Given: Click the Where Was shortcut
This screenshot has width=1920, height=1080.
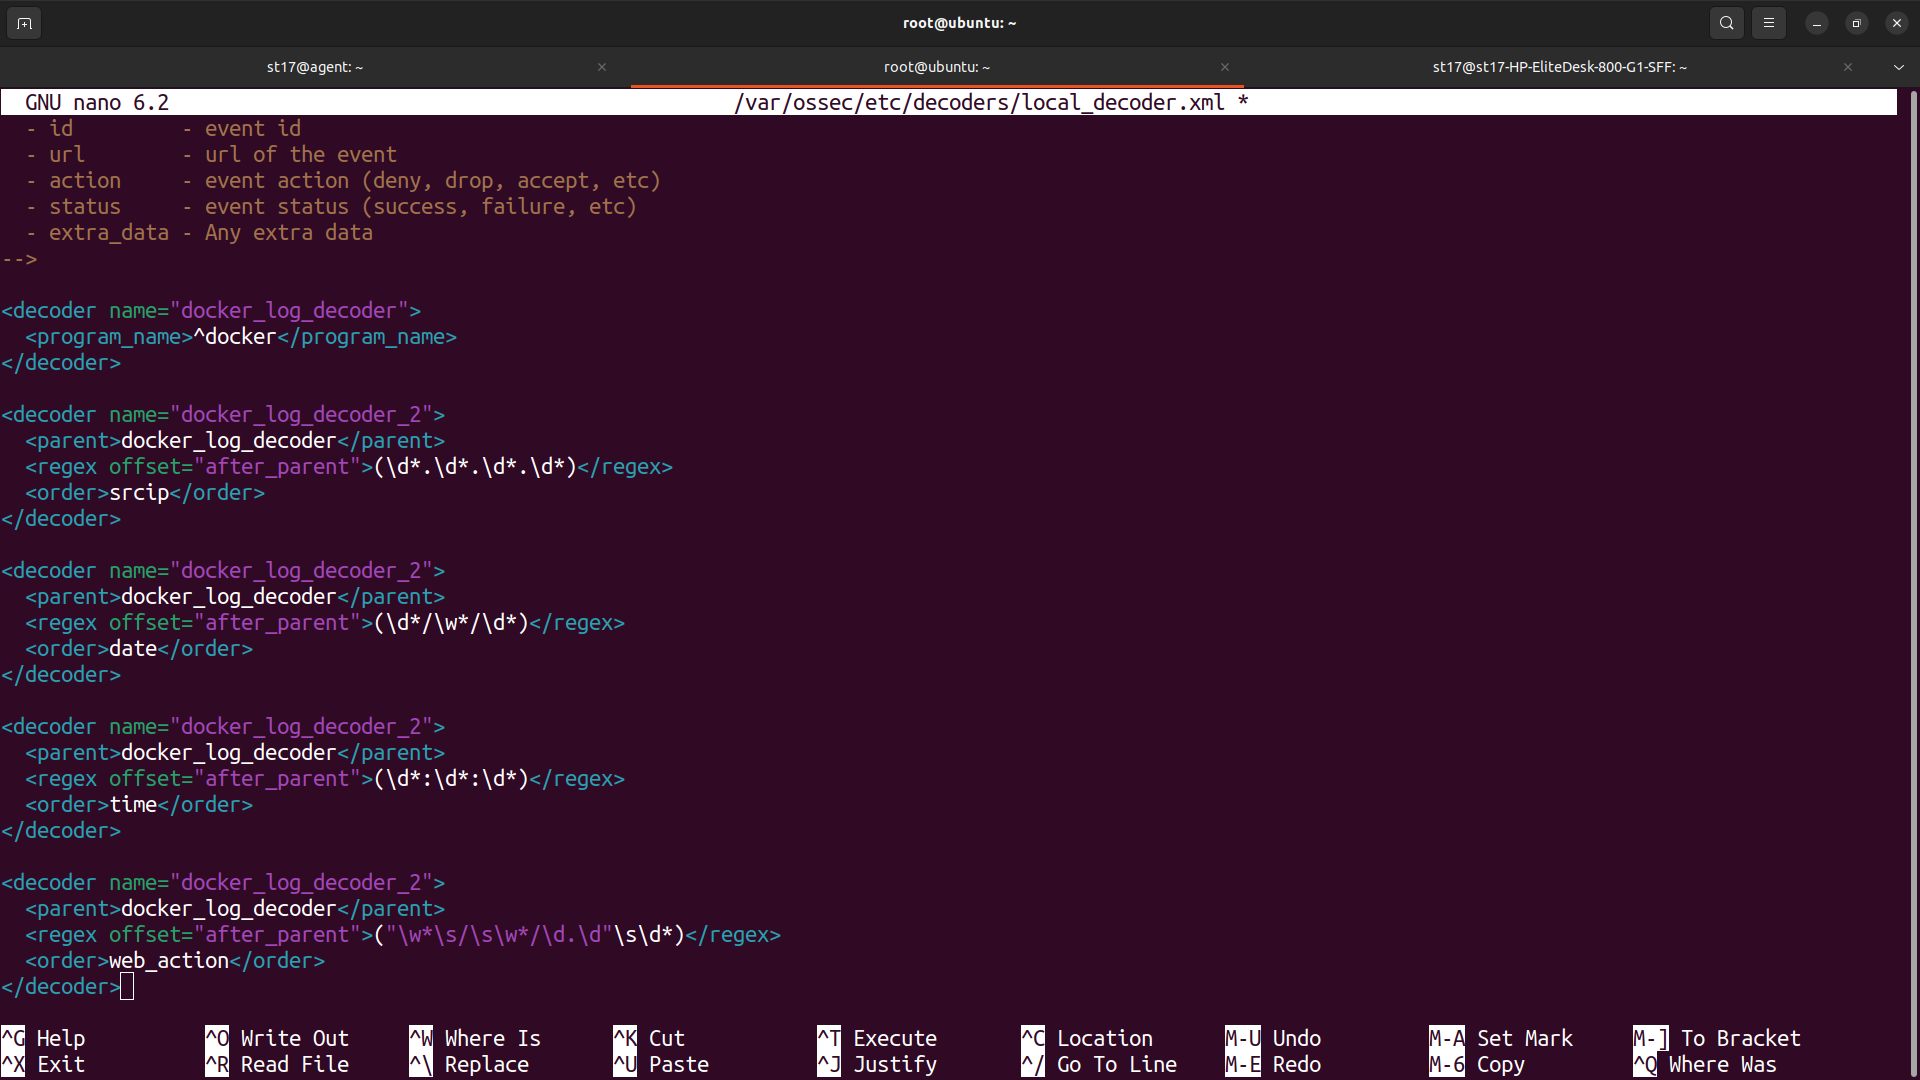Looking at the screenshot, I should tap(1705, 1064).
